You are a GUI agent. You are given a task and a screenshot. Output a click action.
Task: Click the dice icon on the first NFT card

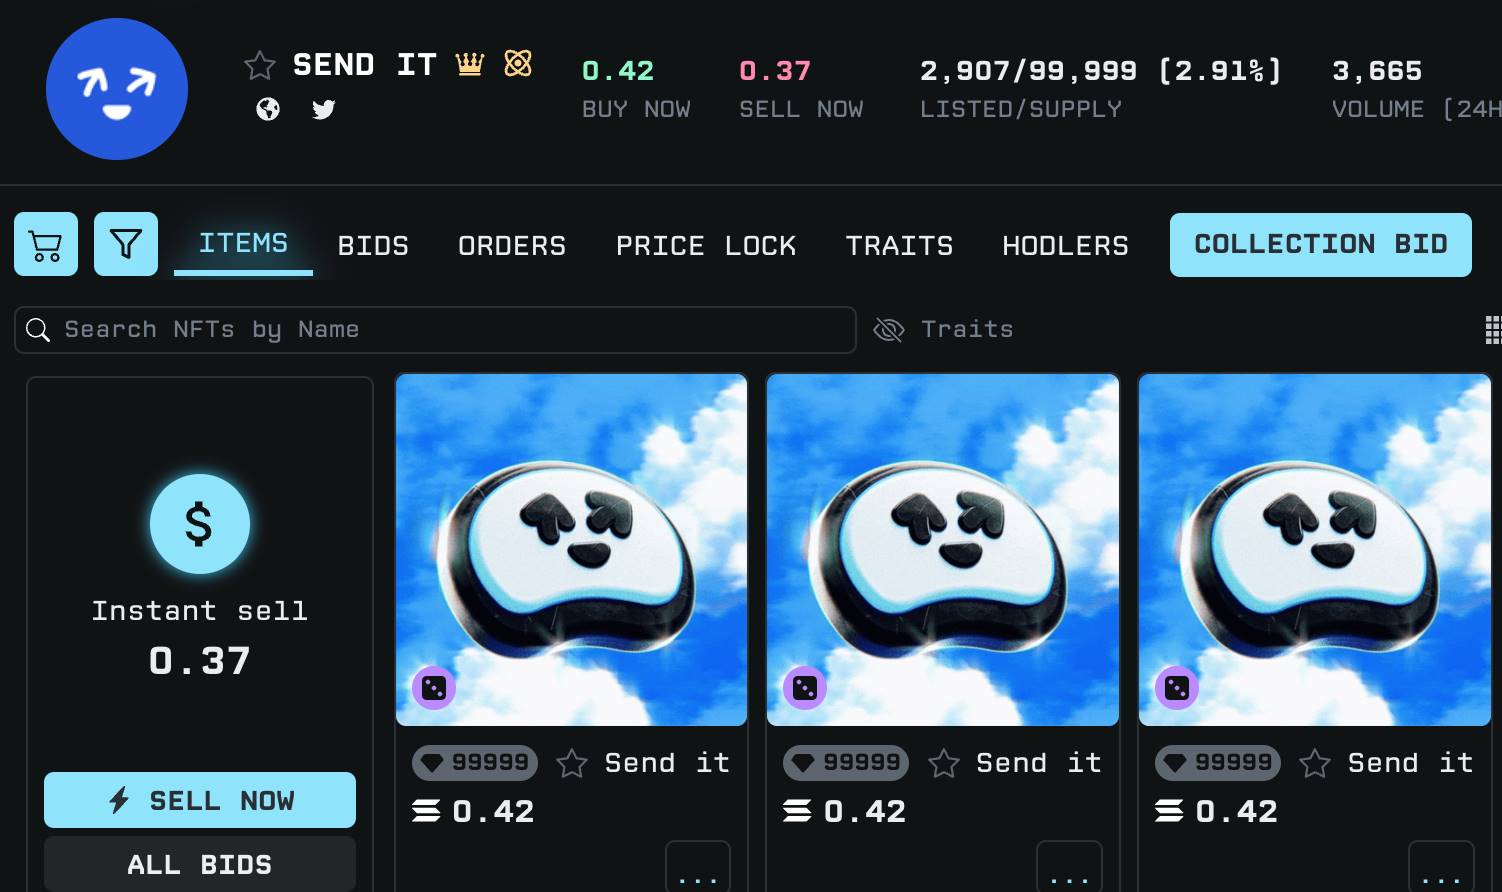(x=433, y=688)
